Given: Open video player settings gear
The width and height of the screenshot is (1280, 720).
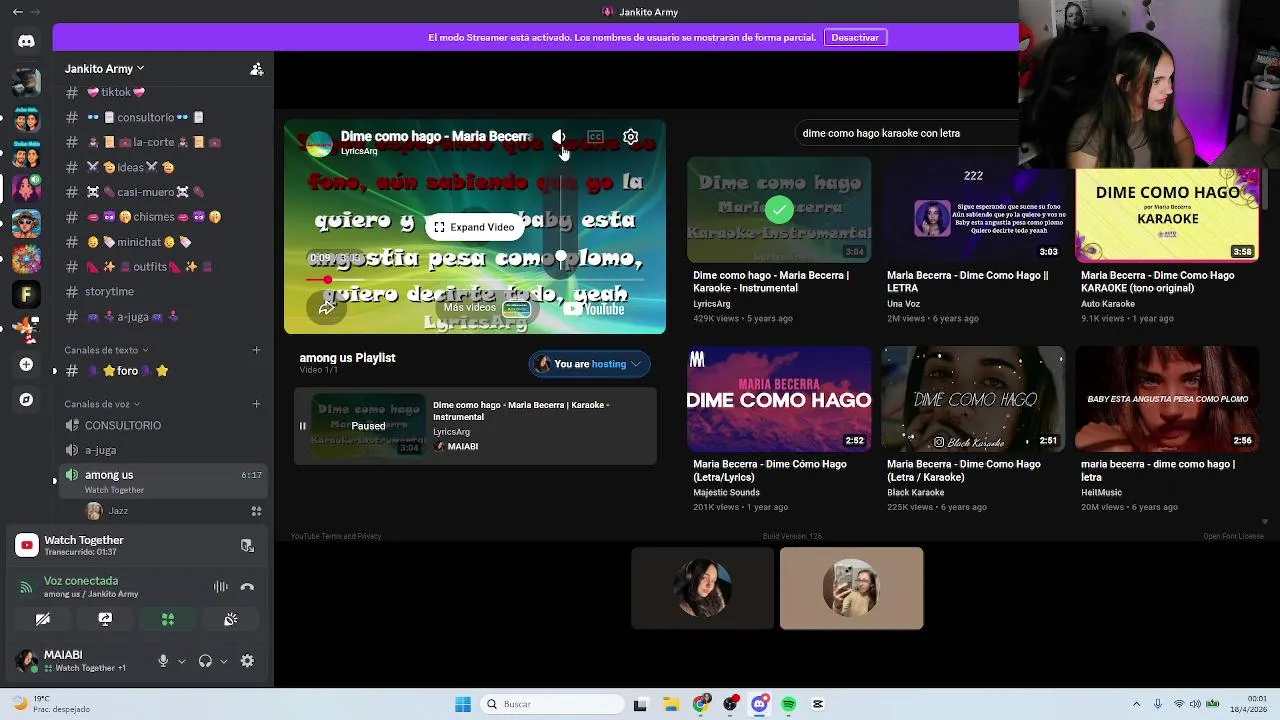Looking at the screenshot, I should click(x=631, y=137).
